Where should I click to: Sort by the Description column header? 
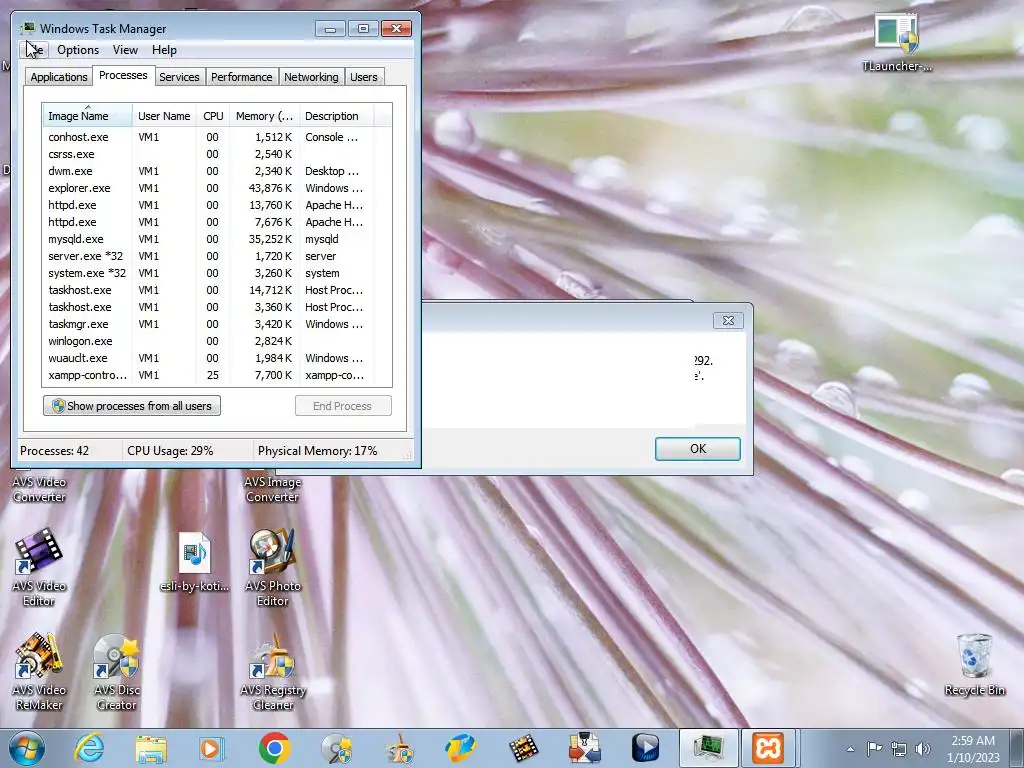[x=336, y=116]
